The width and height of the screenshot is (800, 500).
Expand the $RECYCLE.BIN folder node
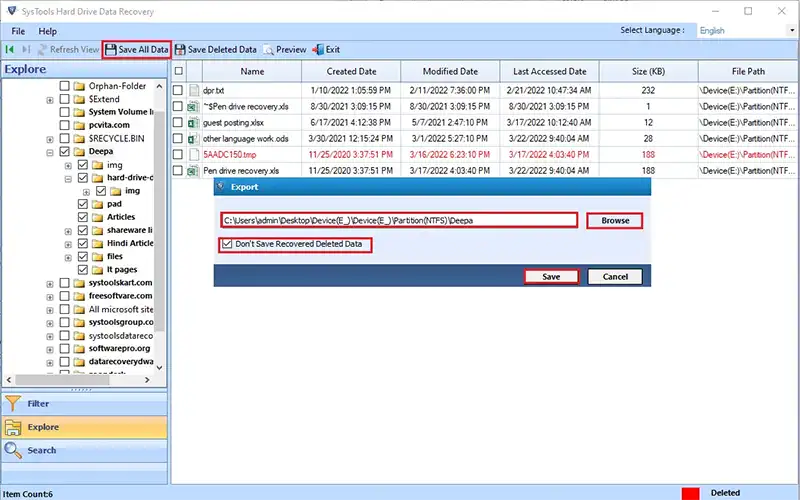pyautogui.click(x=50, y=139)
